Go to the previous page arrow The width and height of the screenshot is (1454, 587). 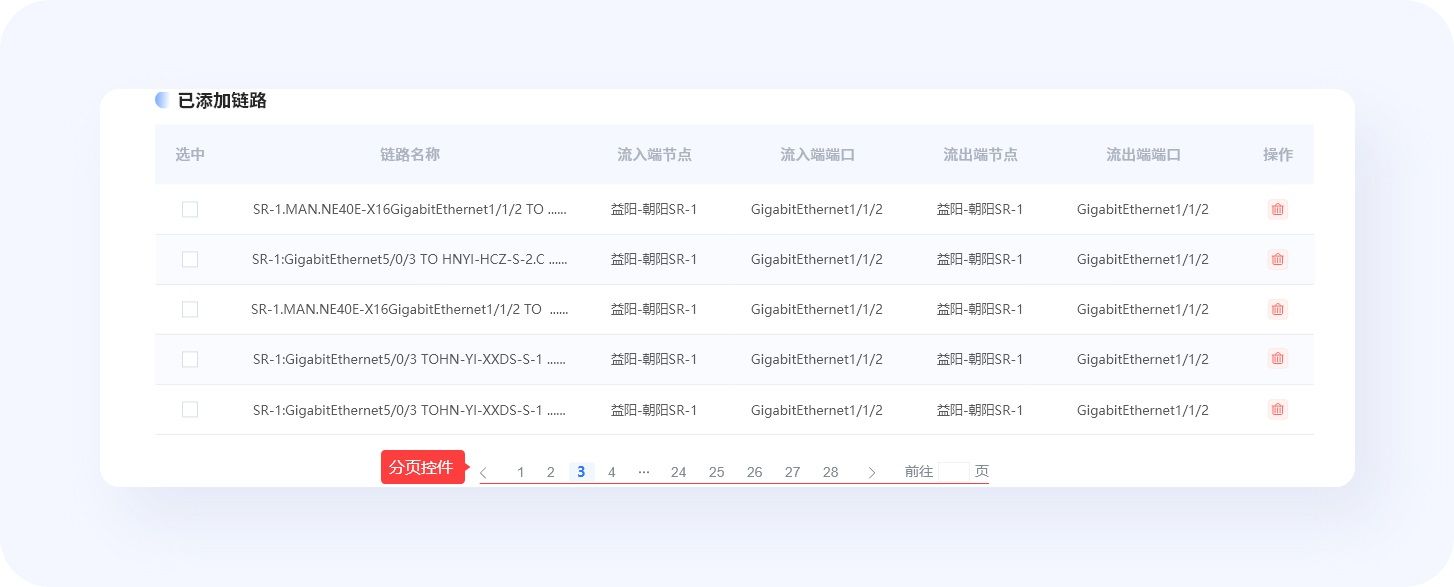[x=484, y=472]
